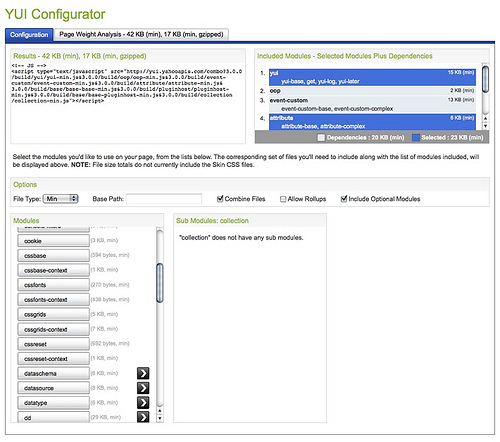Click the event-custom included module row
Screen dimensions: 500x442
[372, 104]
